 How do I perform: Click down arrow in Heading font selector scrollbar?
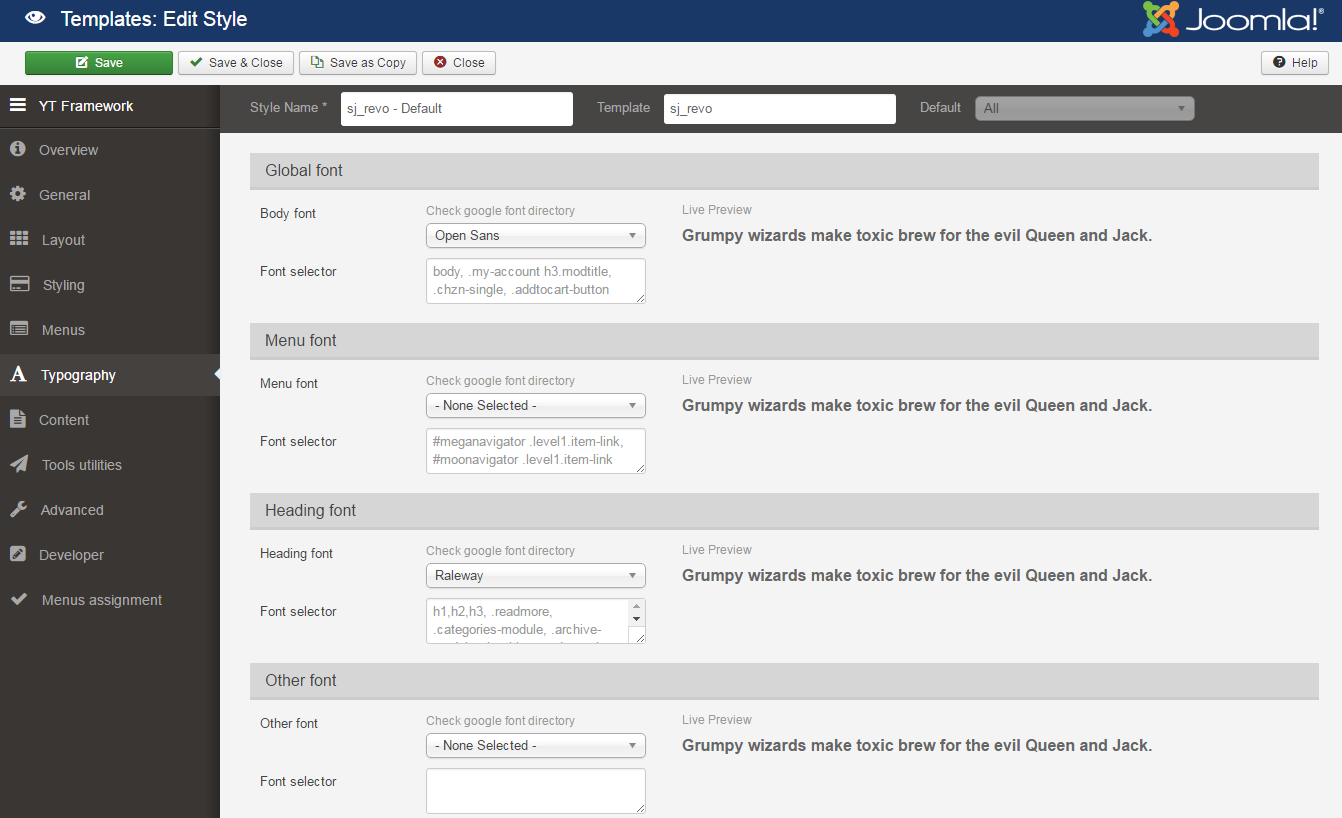pyautogui.click(x=637, y=619)
